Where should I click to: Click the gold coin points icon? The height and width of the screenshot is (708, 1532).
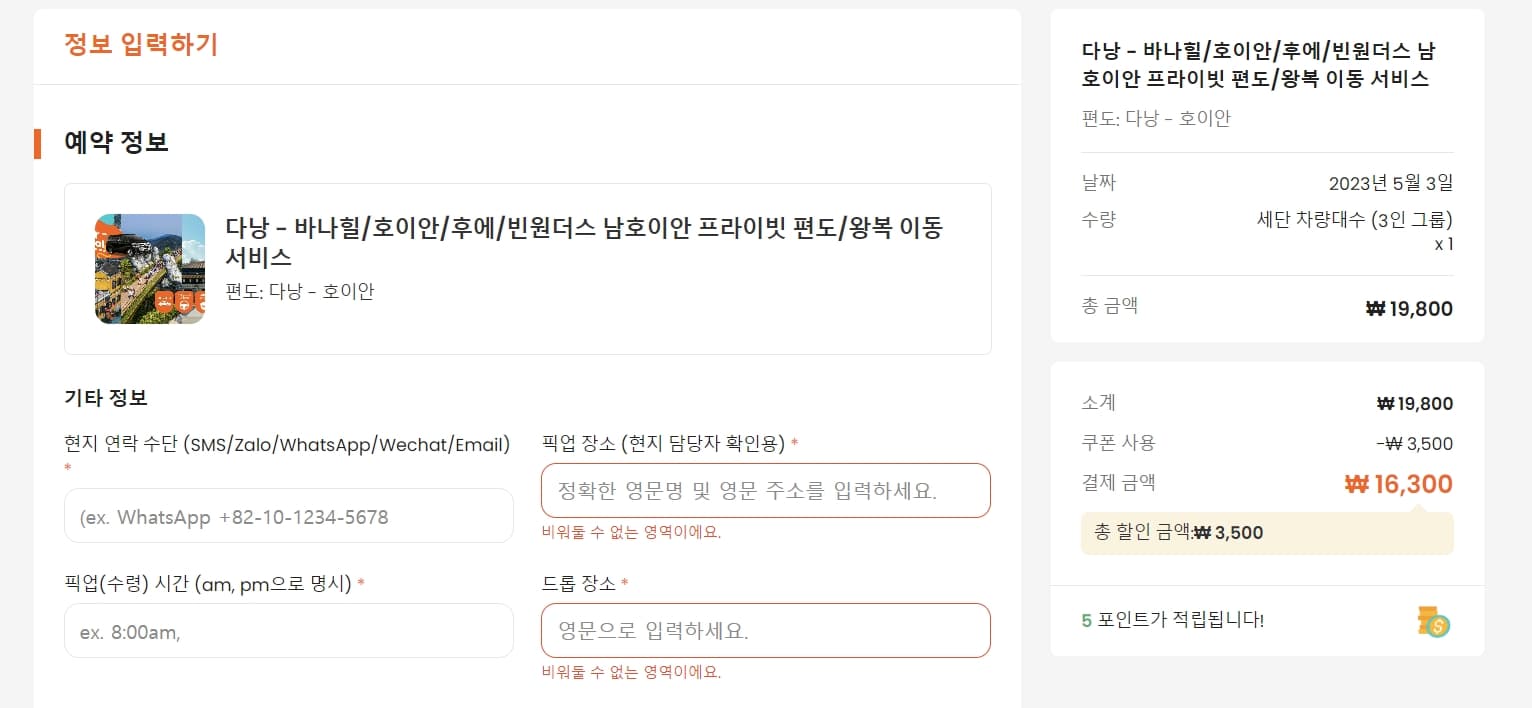[1434, 622]
